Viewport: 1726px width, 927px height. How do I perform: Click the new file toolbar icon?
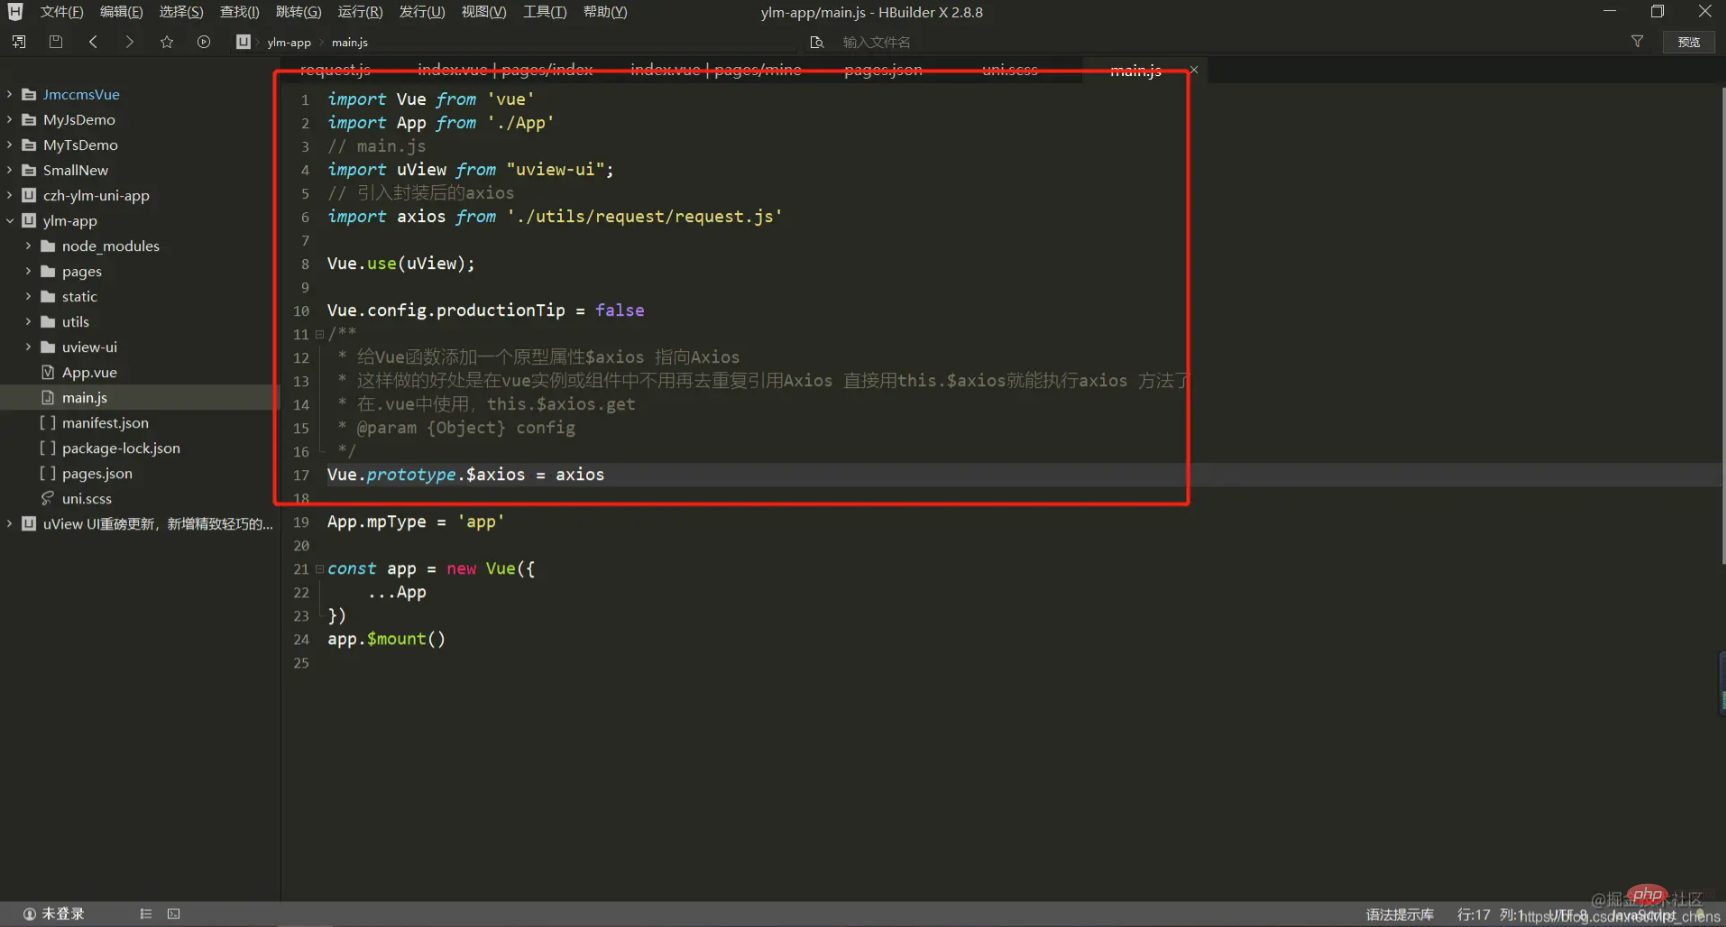point(19,42)
